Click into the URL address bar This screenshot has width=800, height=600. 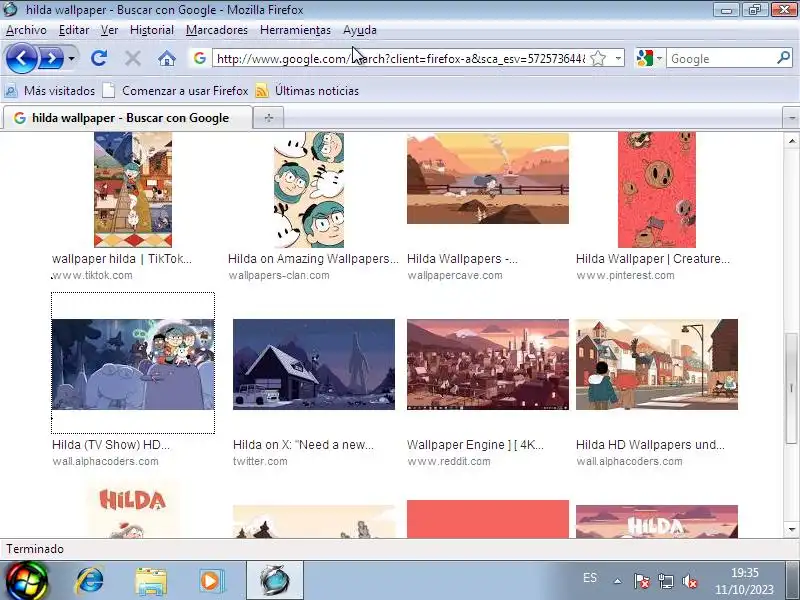pyautogui.click(x=401, y=59)
